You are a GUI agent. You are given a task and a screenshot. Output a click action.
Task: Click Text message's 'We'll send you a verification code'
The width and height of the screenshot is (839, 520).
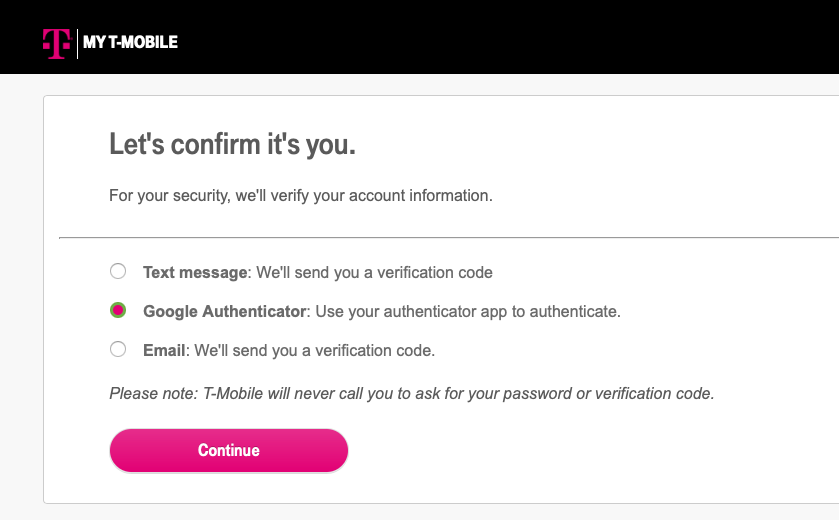coord(375,272)
